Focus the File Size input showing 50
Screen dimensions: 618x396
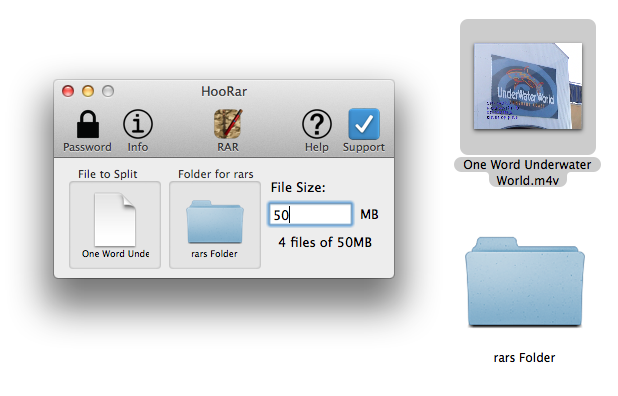310,214
